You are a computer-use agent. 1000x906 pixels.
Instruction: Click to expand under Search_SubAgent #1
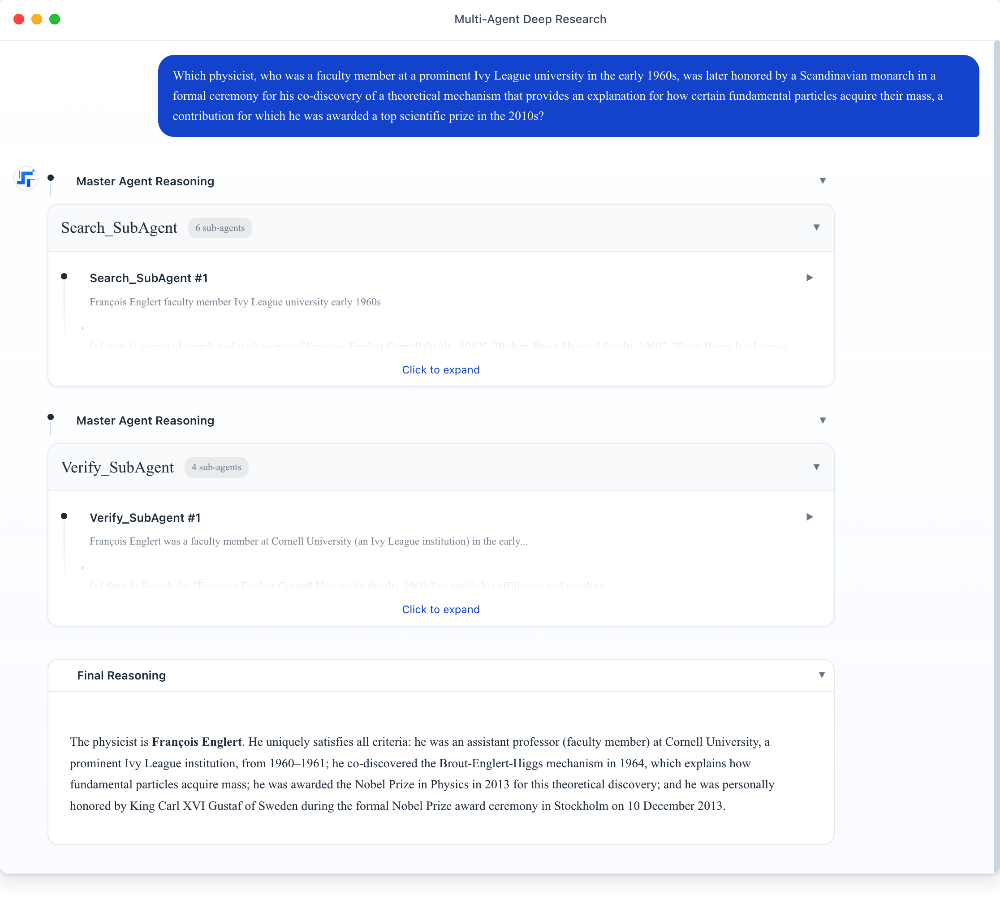440,370
